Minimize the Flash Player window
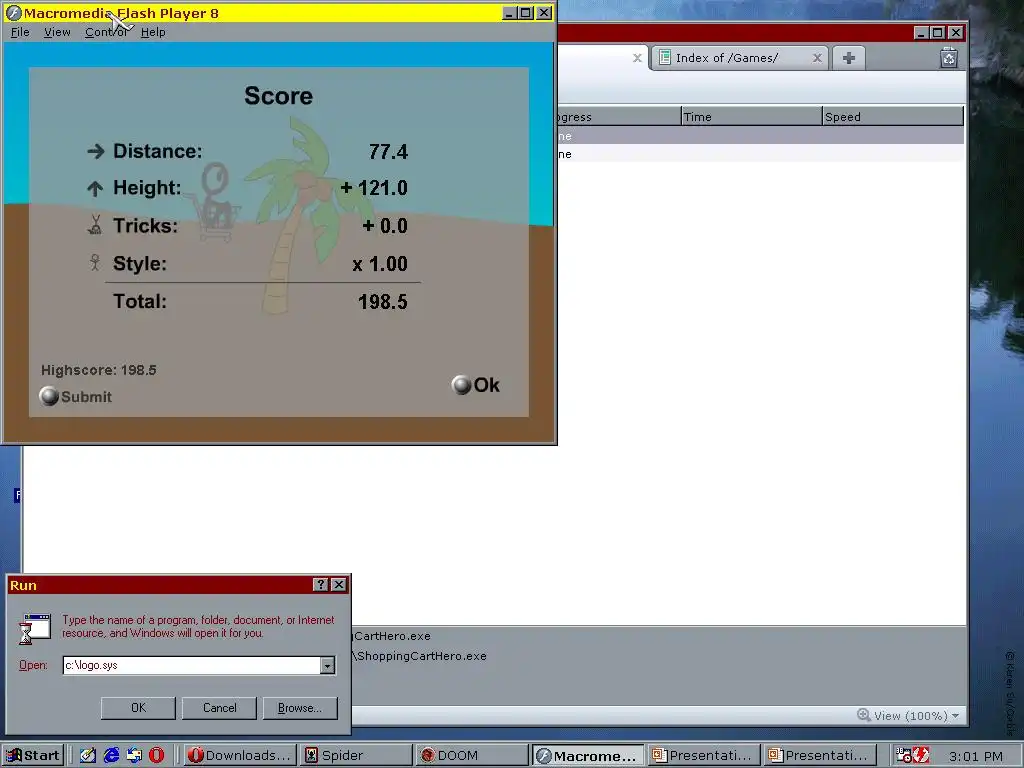Image resolution: width=1024 pixels, height=768 pixels. 509,13
